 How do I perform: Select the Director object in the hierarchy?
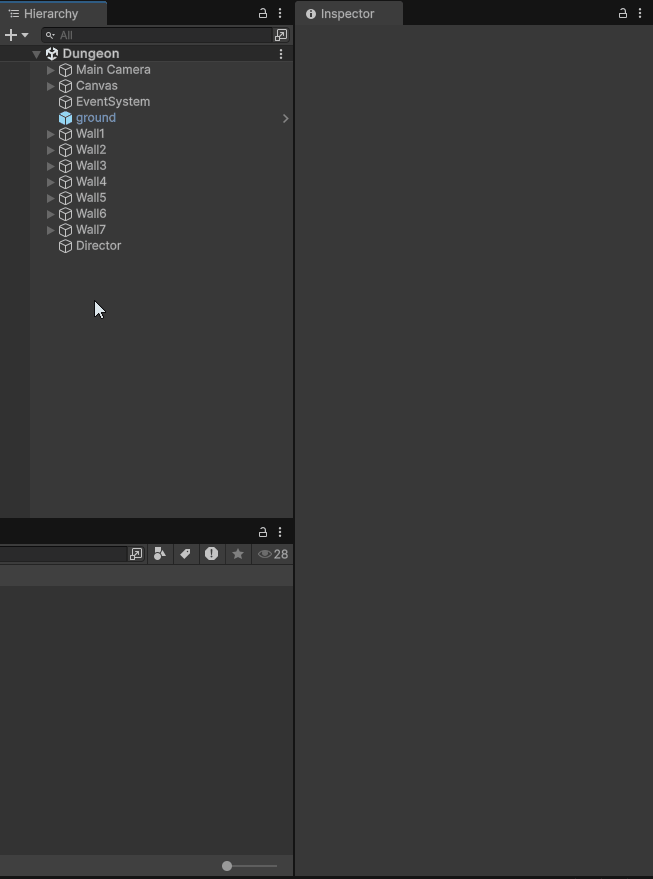tap(98, 246)
